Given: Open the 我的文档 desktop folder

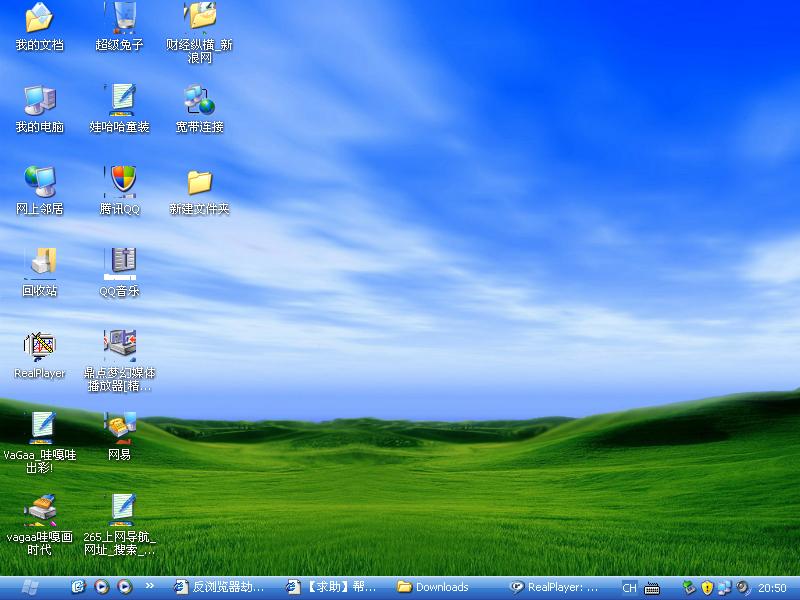Looking at the screenshot, I should tap(39, 18).
